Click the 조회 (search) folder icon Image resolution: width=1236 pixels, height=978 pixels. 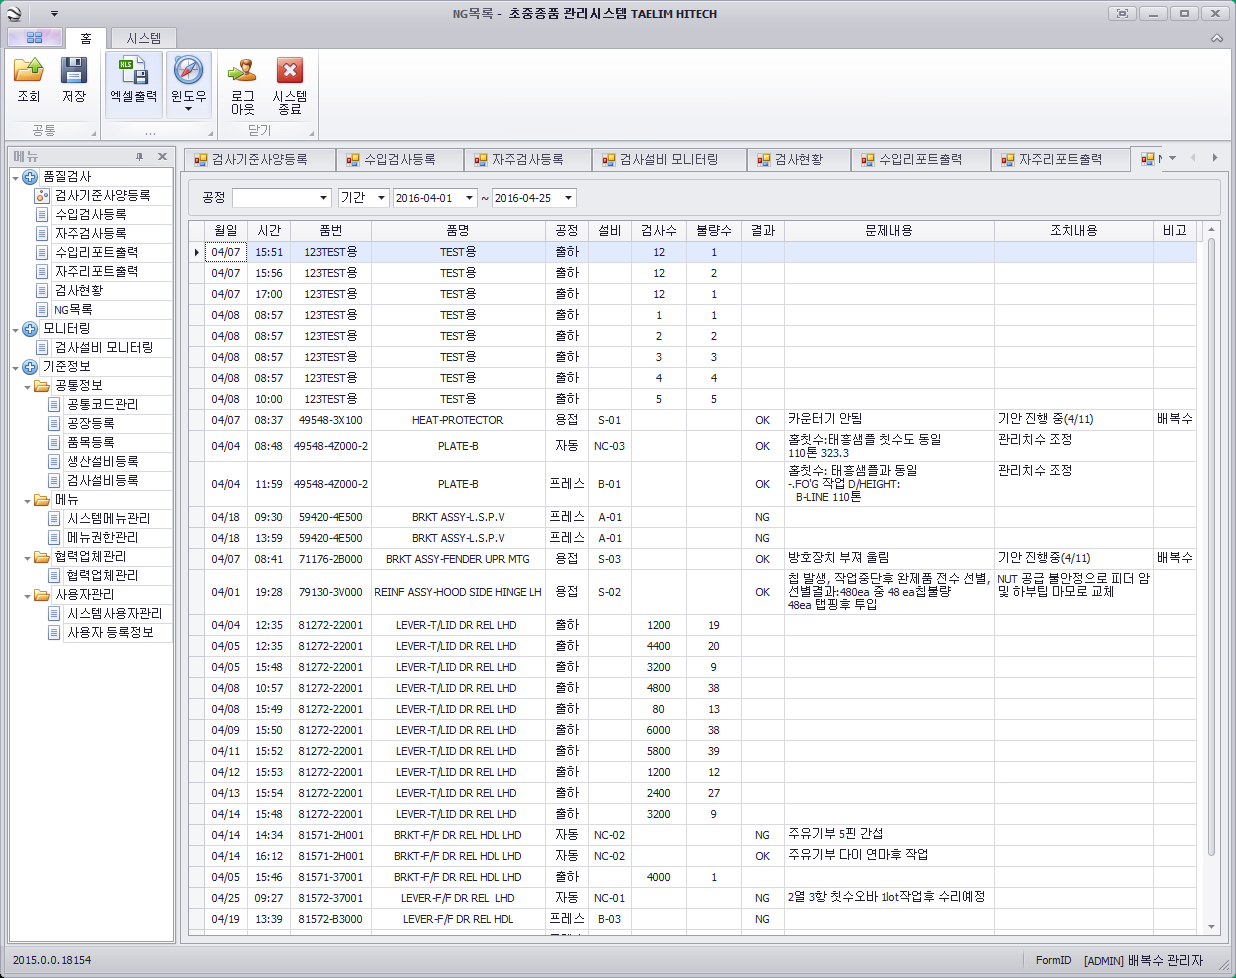pos(29,70)
